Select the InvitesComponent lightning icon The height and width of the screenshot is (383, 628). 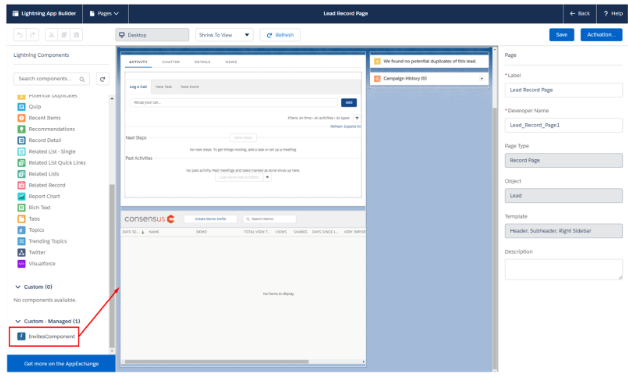coord(21,336)
